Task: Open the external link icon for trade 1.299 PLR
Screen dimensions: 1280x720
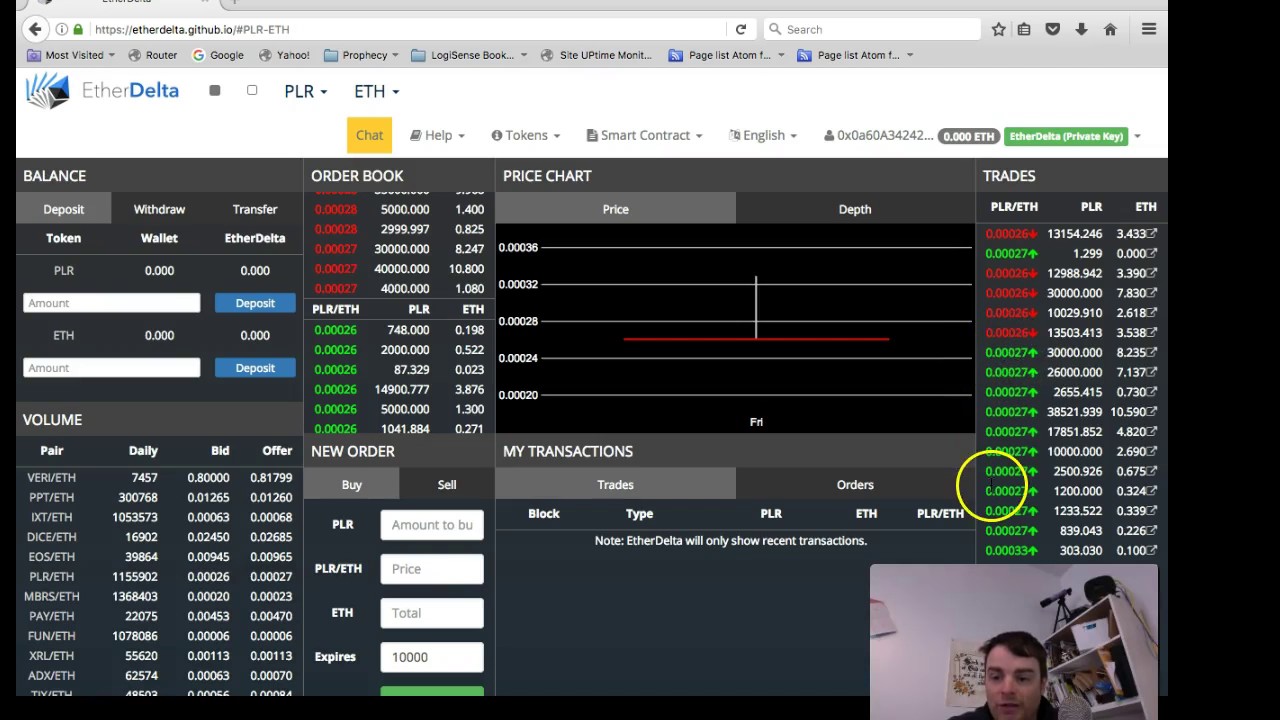Action: click(x=1152, y=253)
